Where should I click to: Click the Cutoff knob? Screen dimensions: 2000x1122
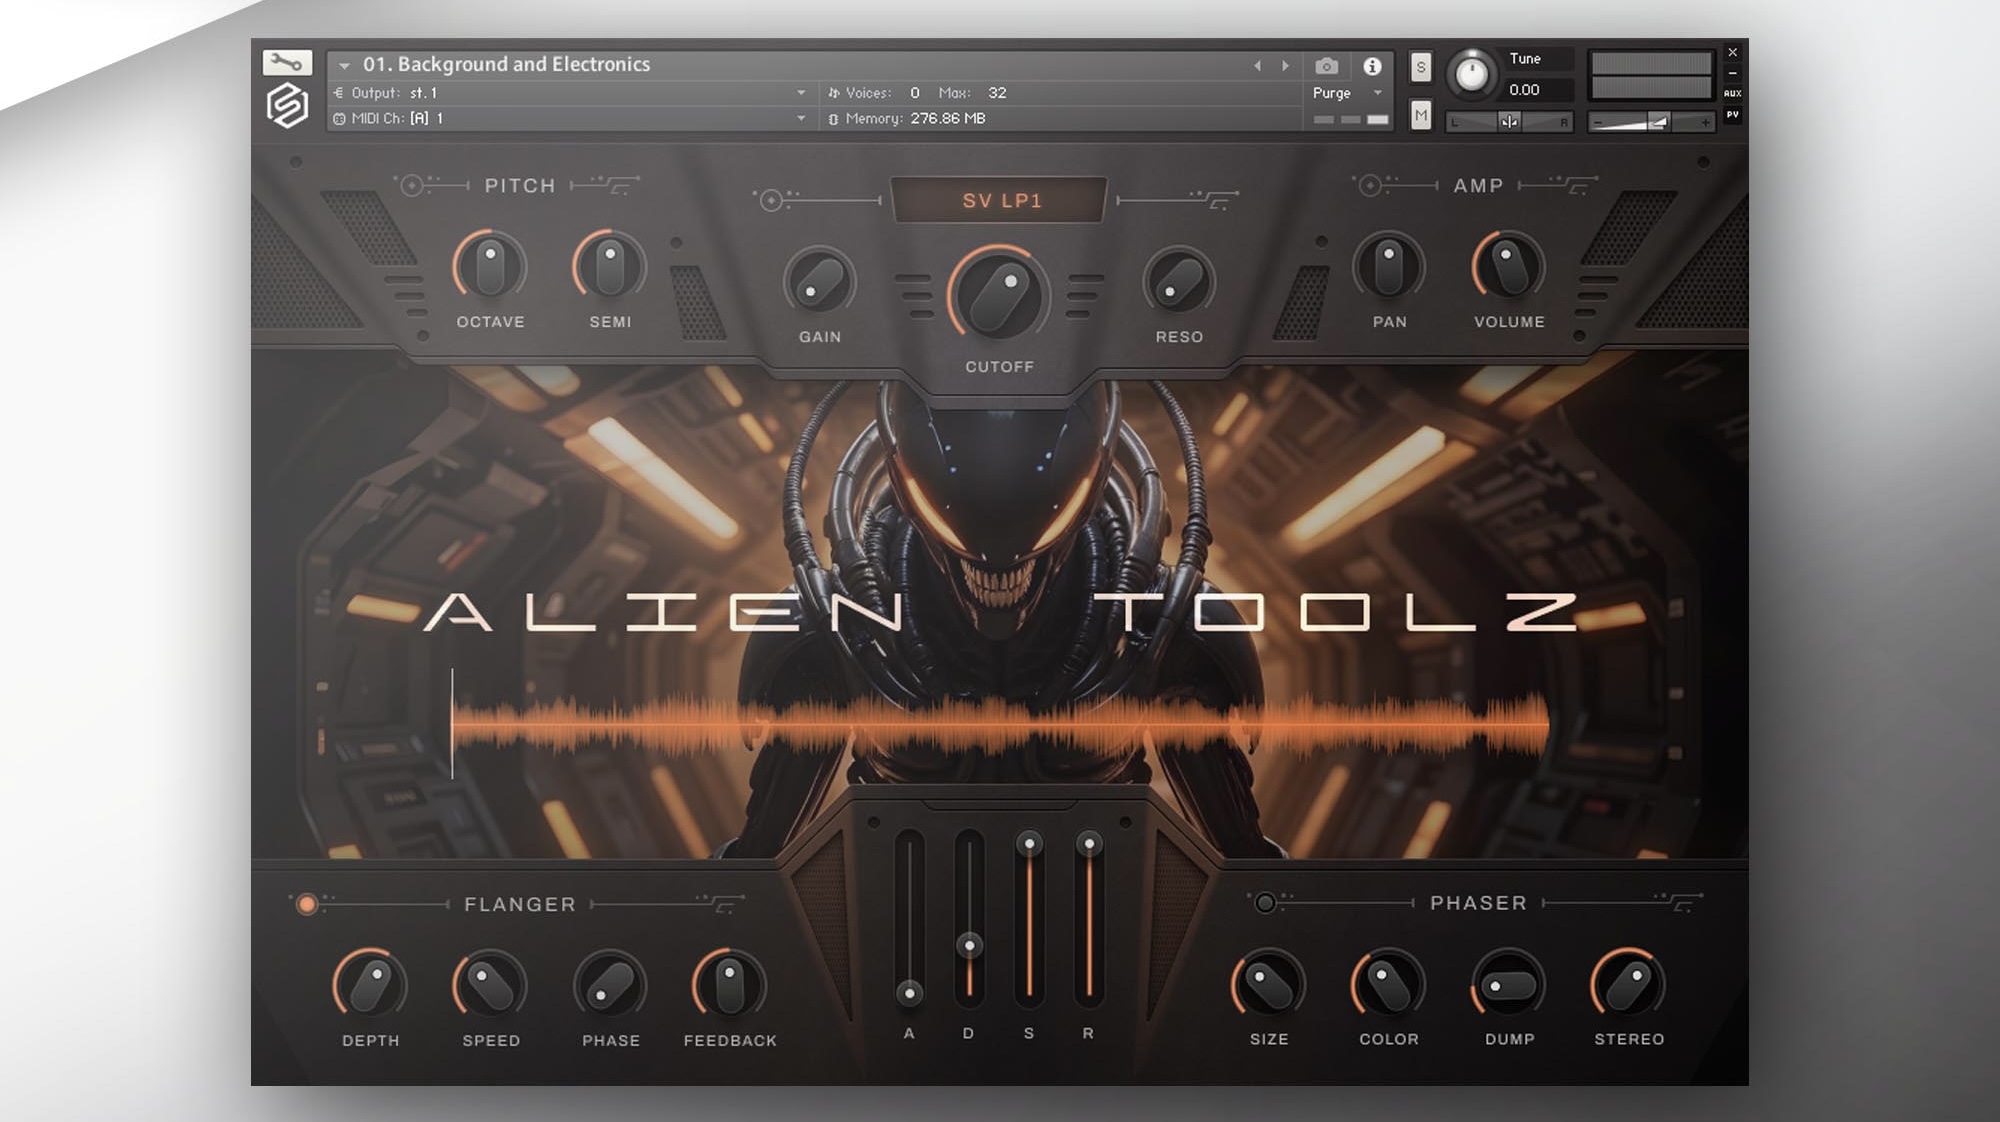998,296
